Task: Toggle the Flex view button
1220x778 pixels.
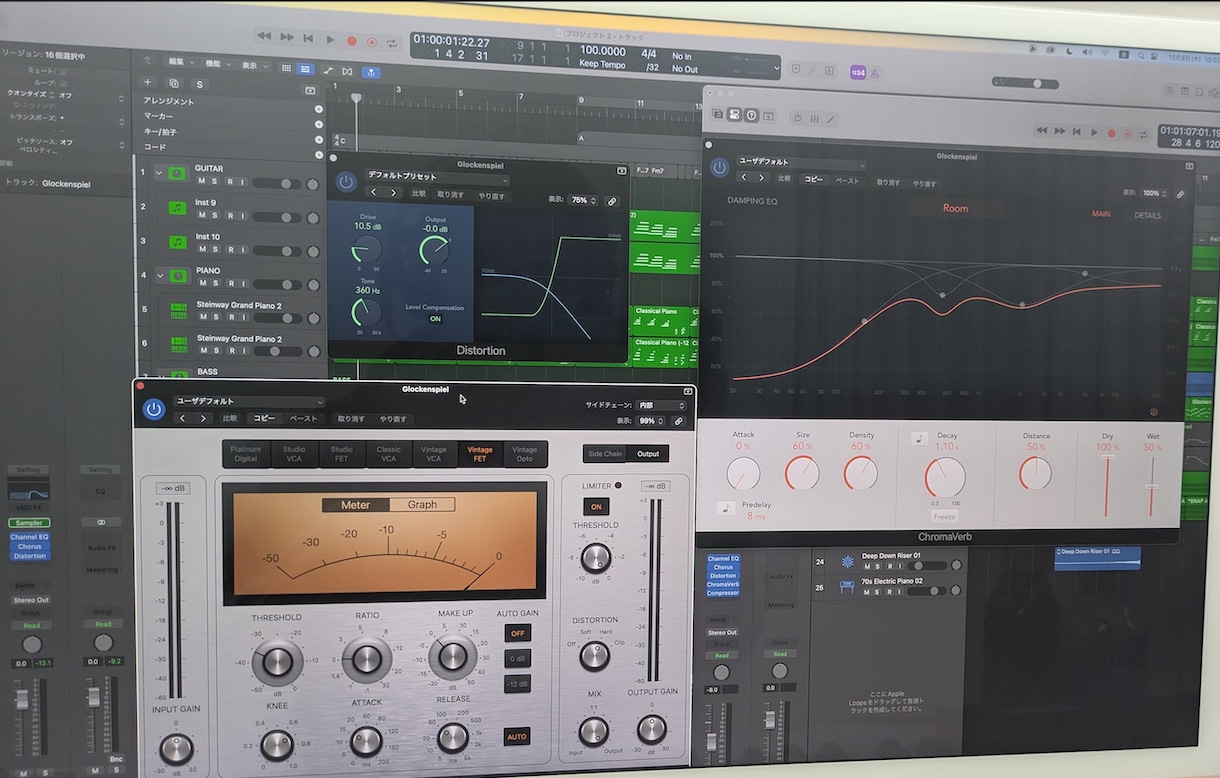Action: [x=347, y=71]
